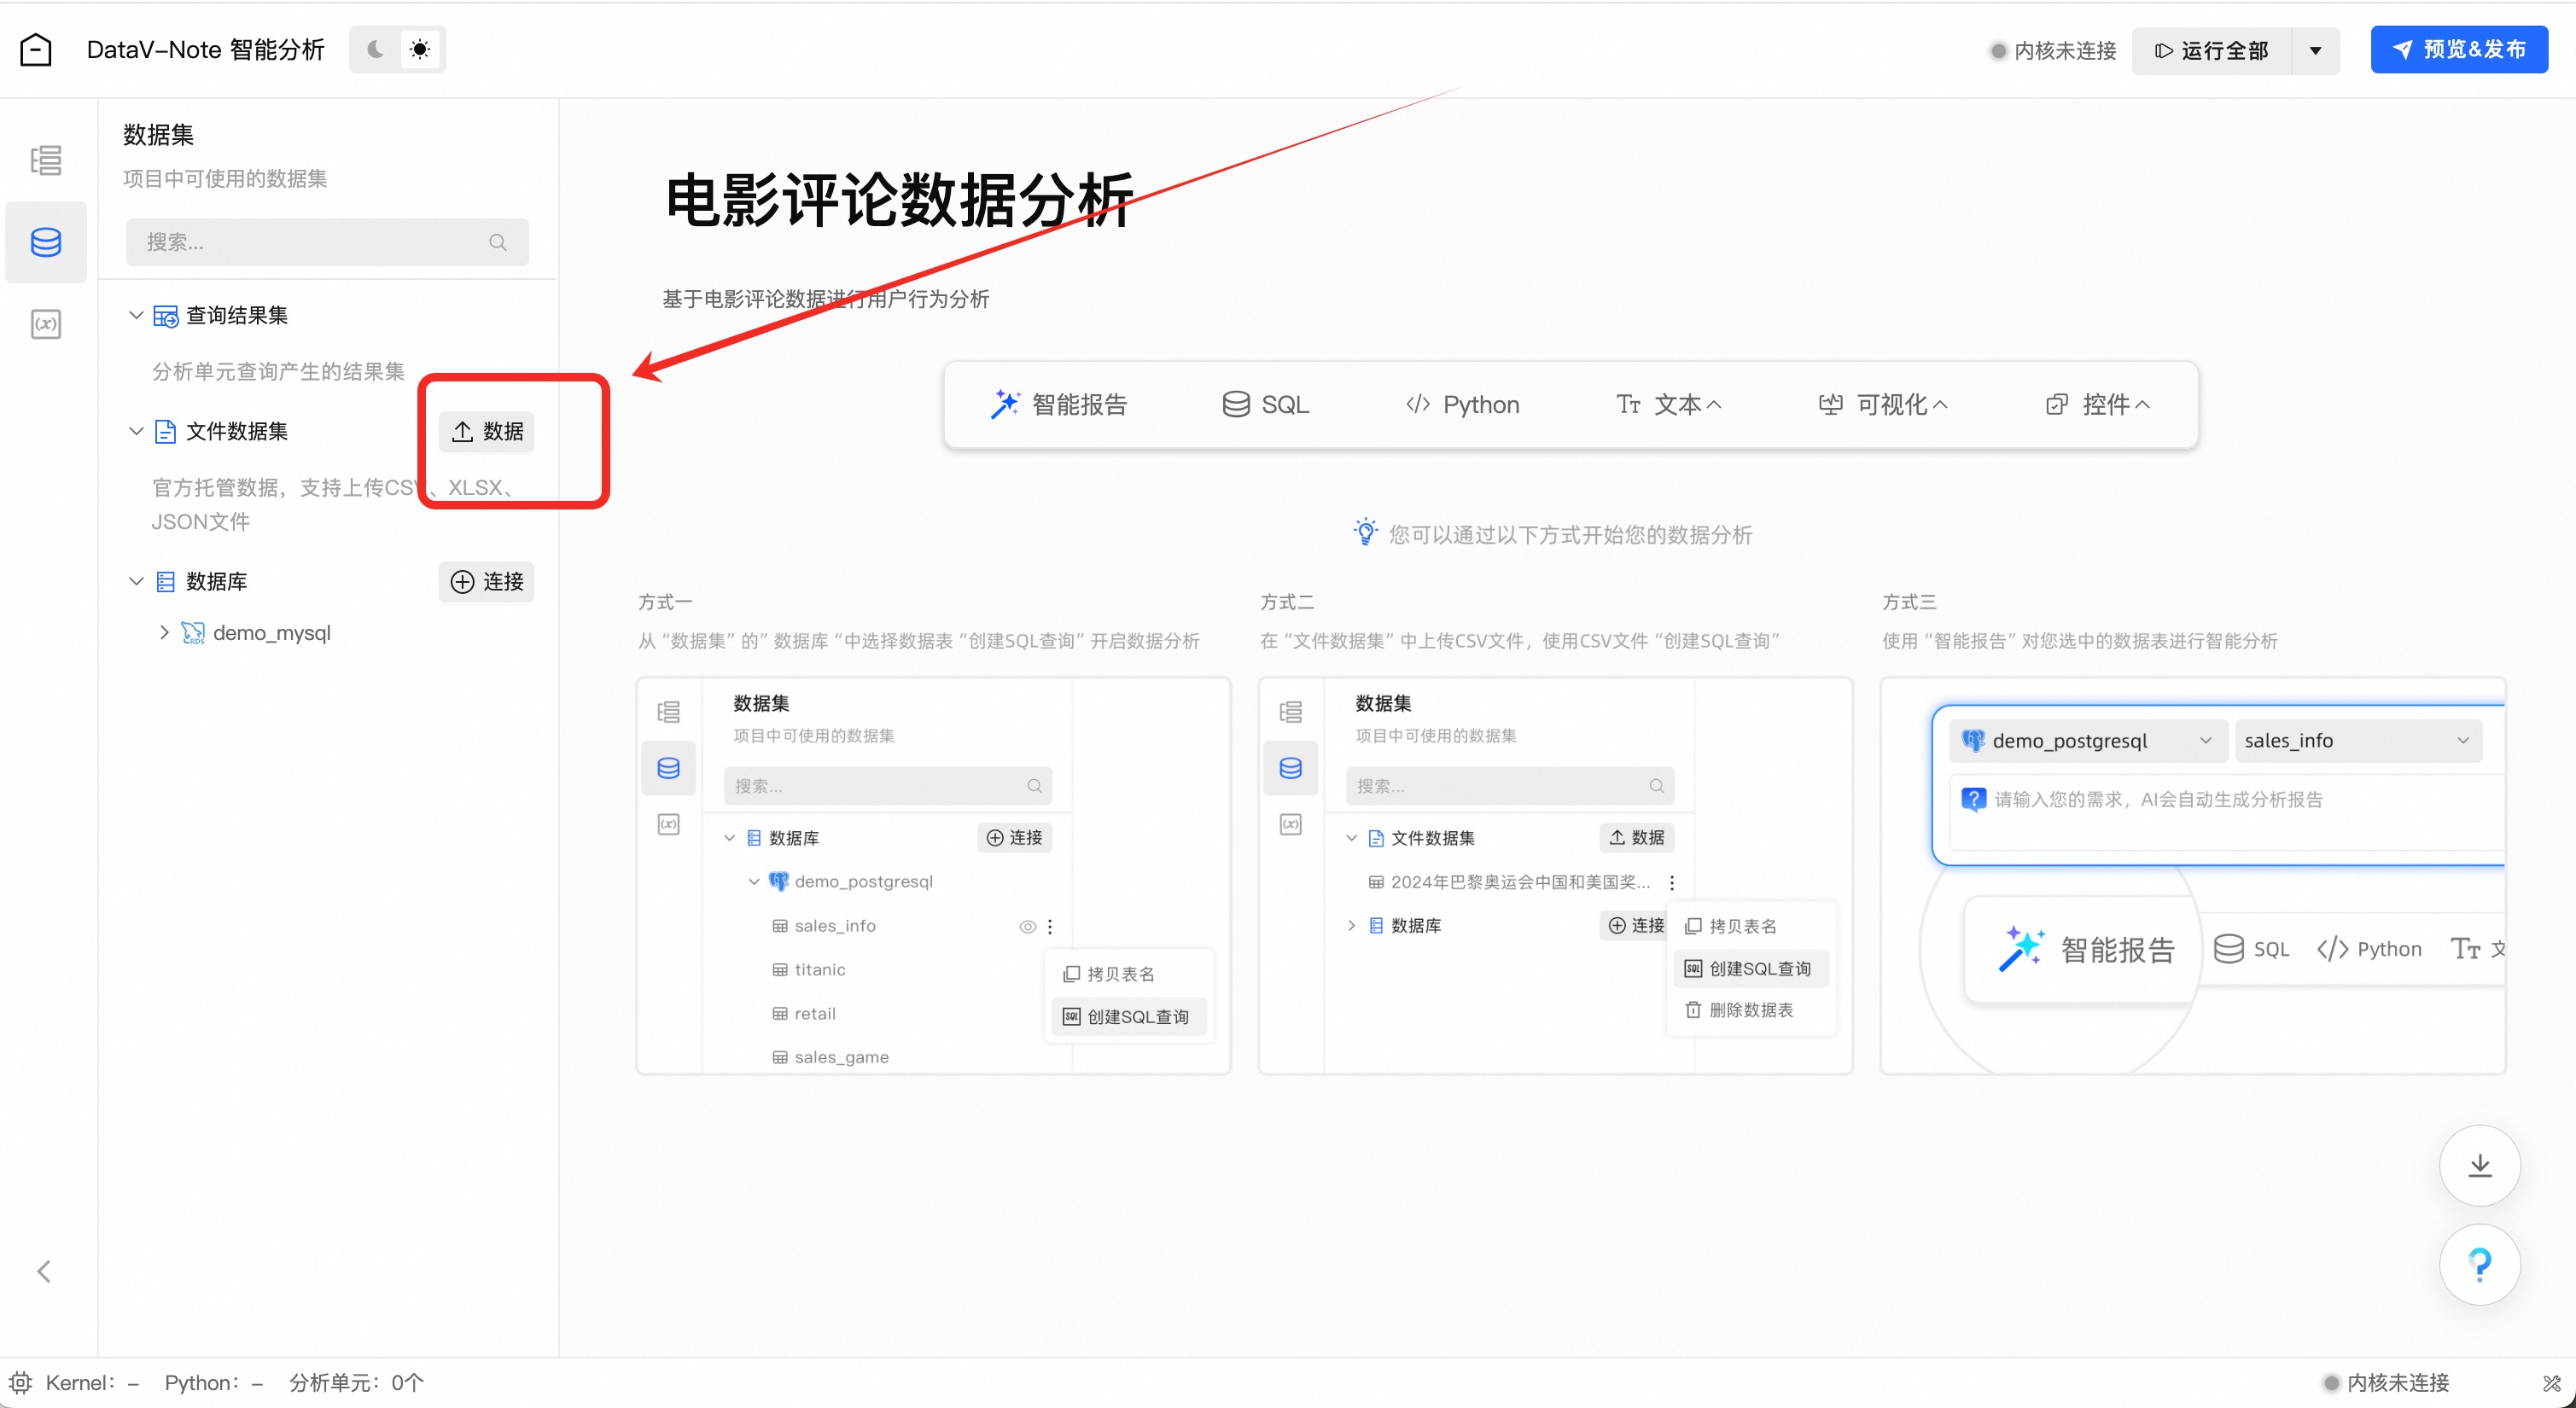
Task: Open the outline panel sidebar icon
Action: click(x=46, y=160)
